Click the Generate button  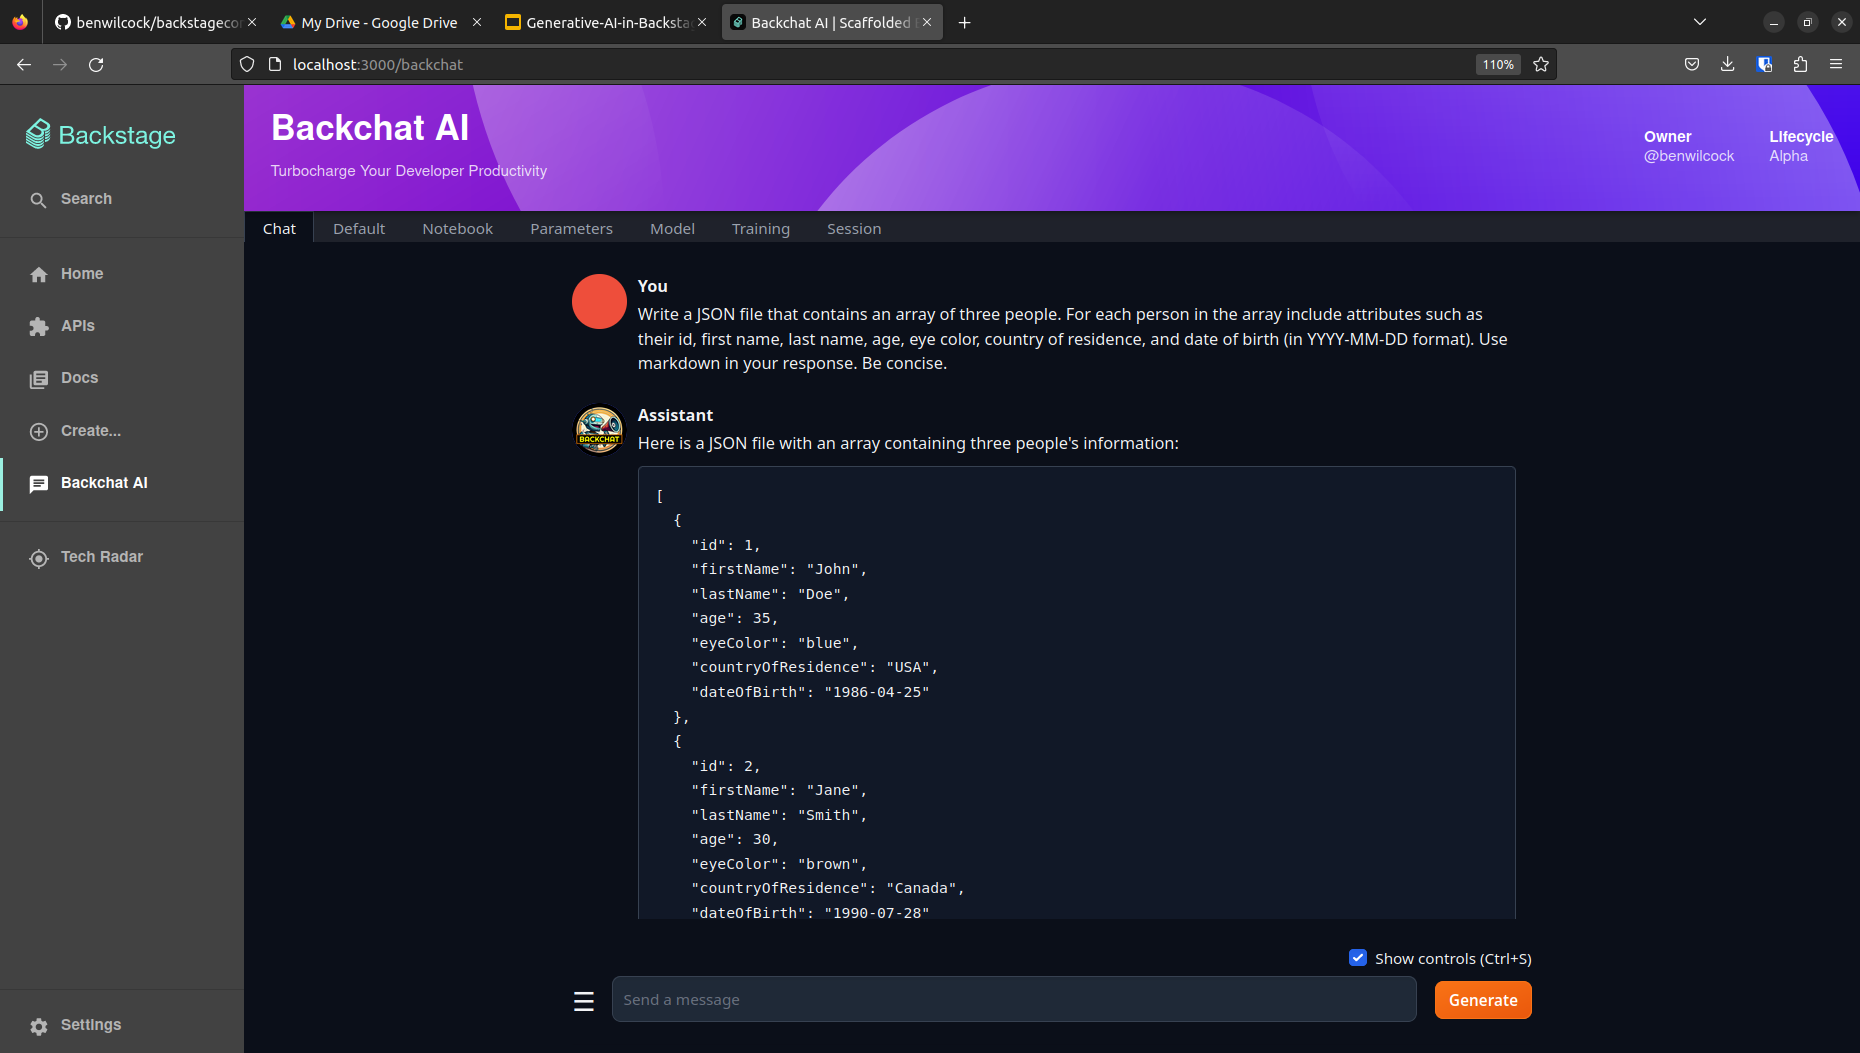(x=1483, y=1000)
